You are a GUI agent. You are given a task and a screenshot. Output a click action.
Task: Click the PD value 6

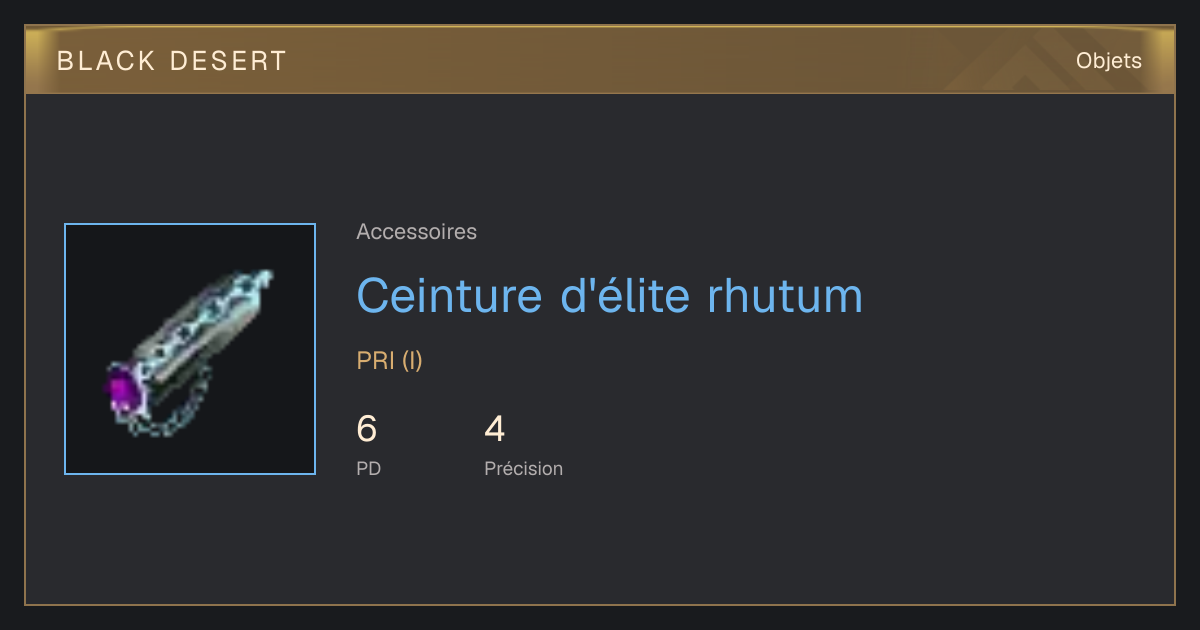(367, 429)
